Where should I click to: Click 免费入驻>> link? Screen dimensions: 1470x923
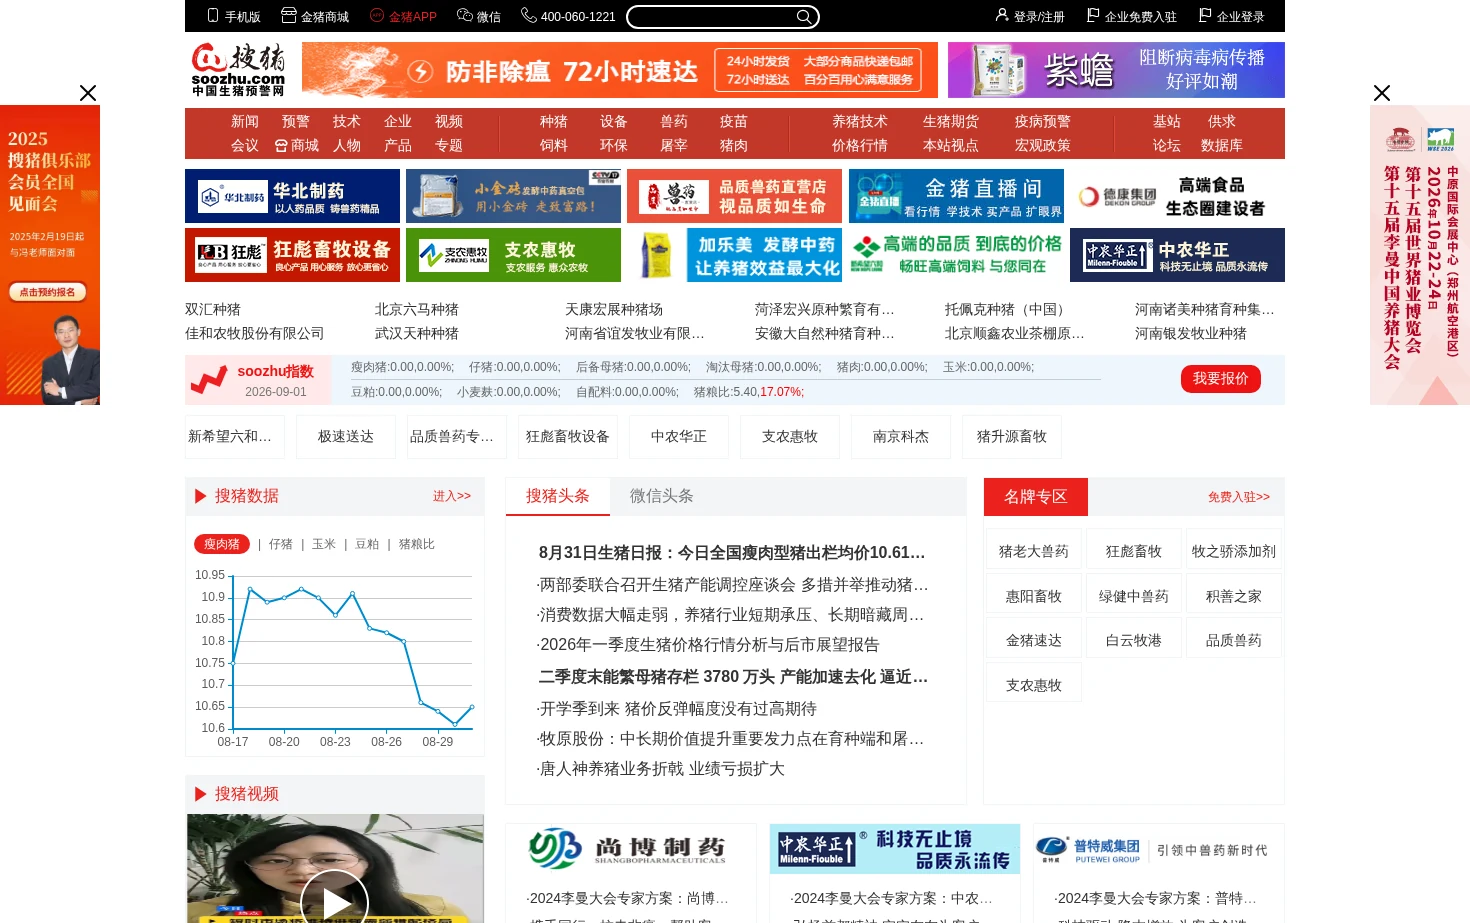(x=1239, y=497)
